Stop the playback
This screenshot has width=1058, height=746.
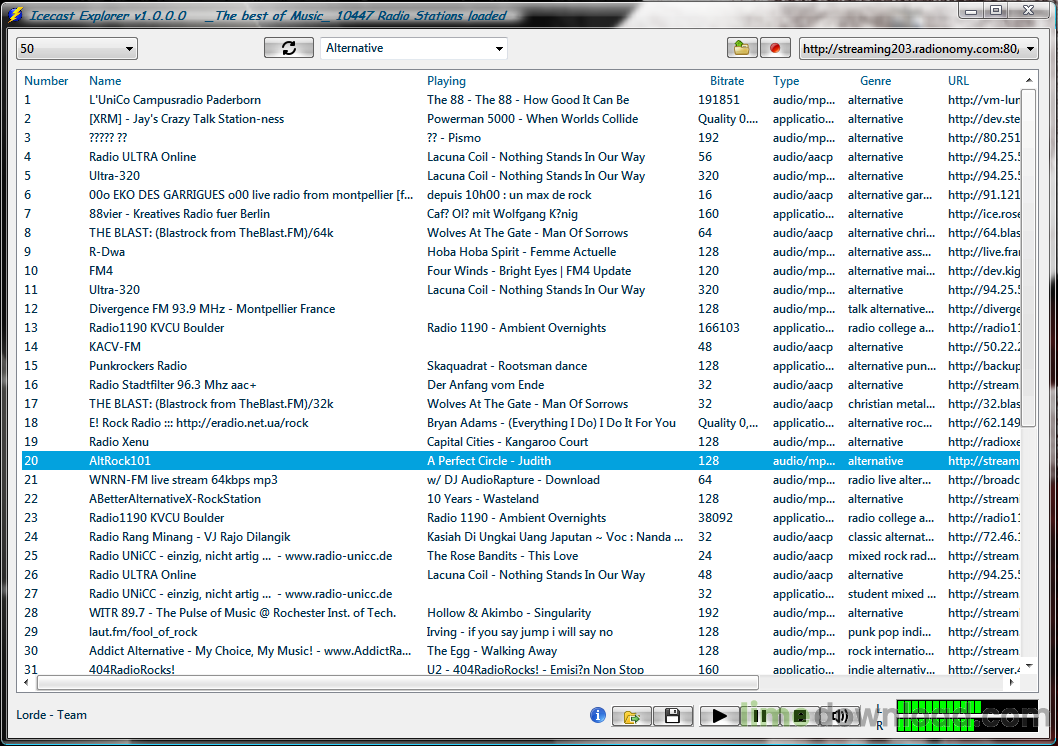tap(800, 716)
